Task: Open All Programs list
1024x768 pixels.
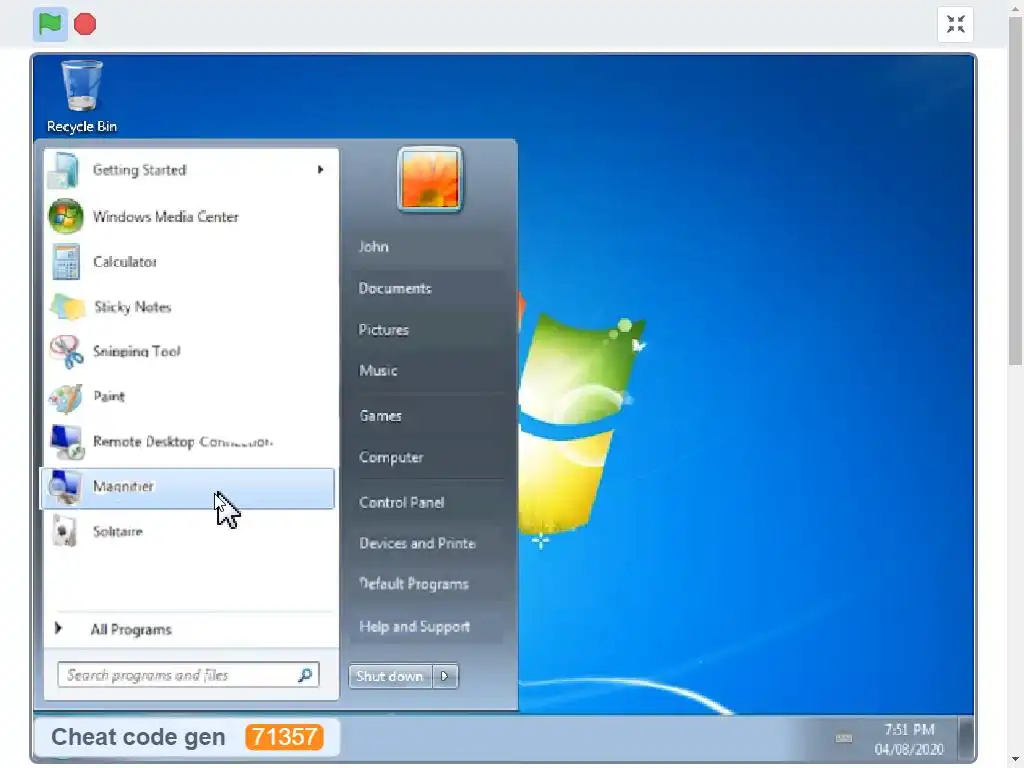Action: (x=131, y=630)
